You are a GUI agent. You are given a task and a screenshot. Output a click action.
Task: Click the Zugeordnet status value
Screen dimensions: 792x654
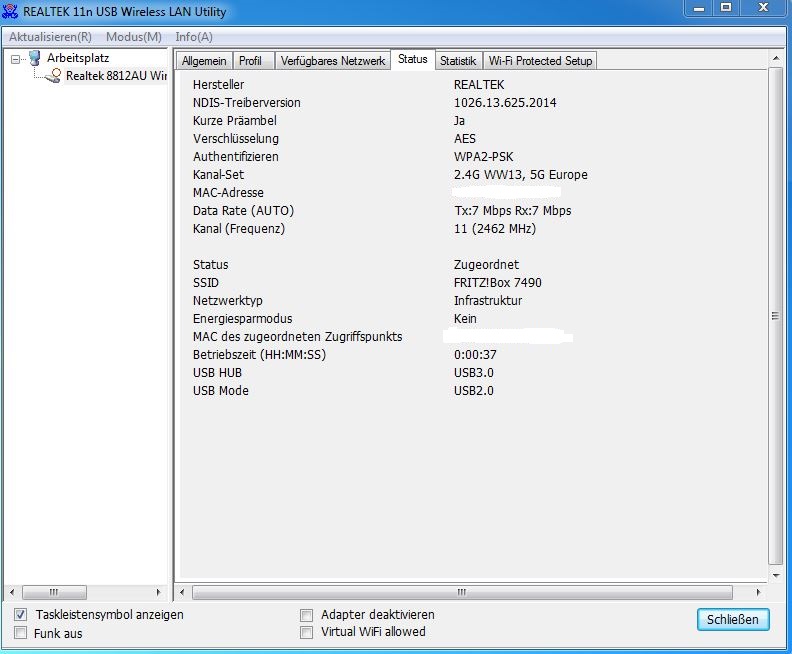(x=486, y=265)
